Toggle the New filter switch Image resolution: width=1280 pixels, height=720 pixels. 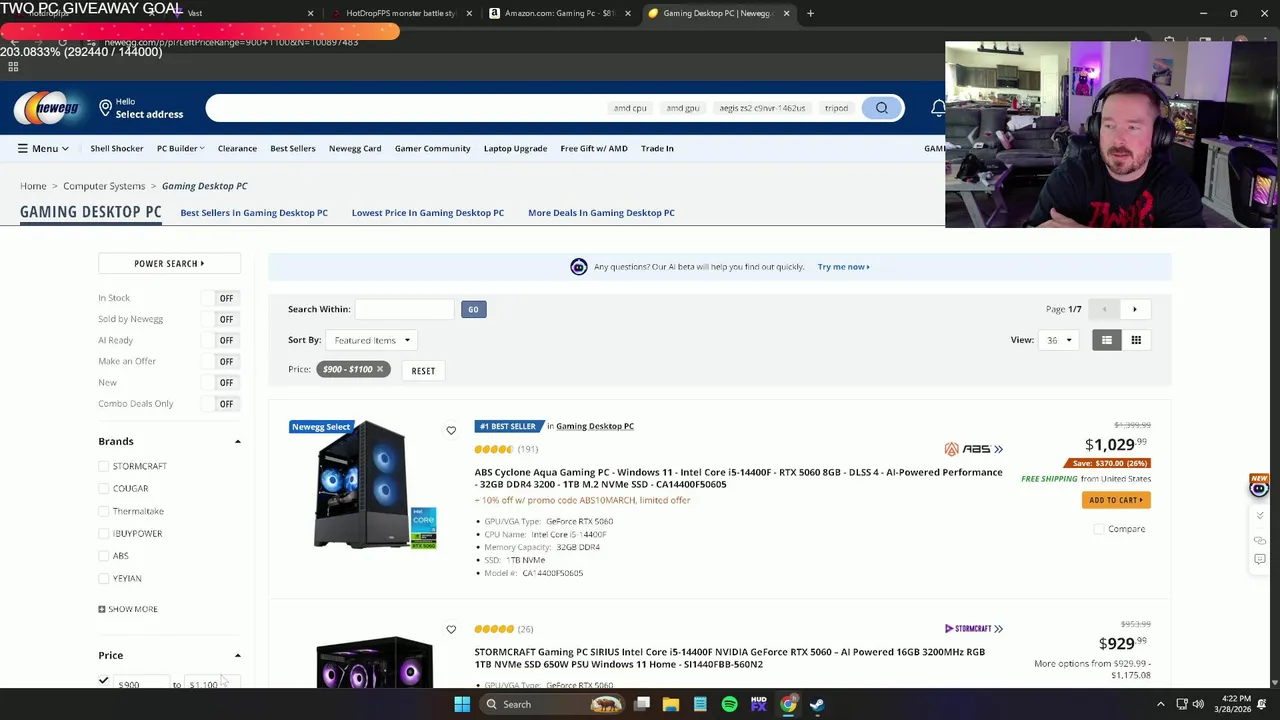pos(219,382)
